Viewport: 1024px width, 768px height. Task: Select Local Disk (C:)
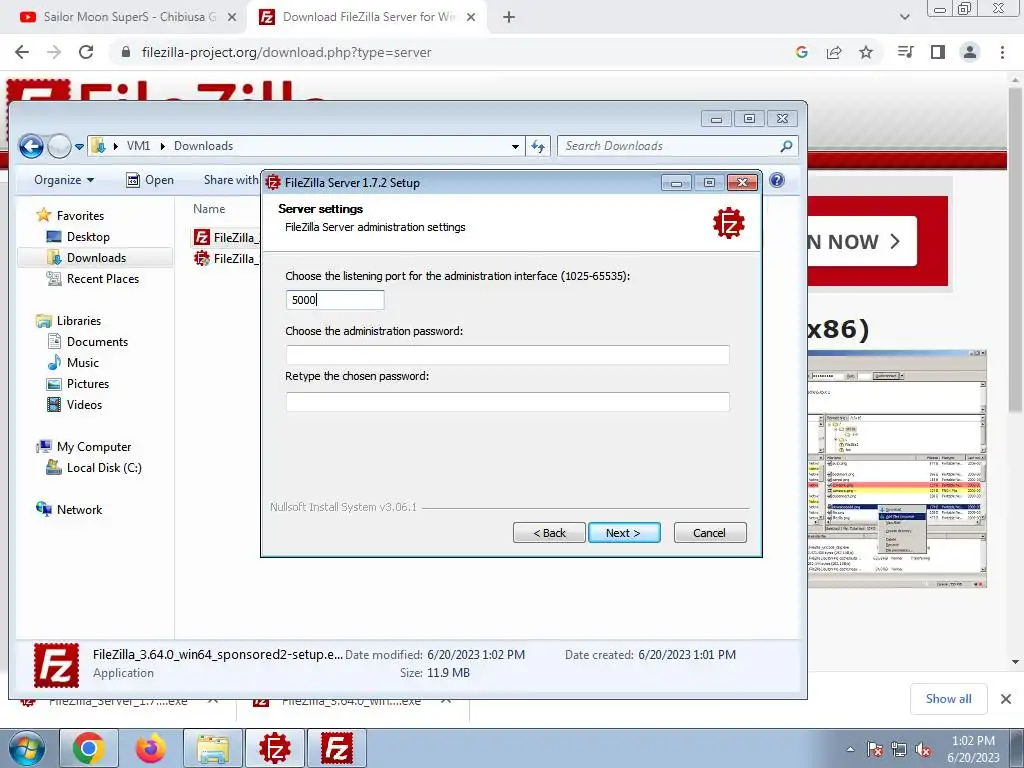94,468
